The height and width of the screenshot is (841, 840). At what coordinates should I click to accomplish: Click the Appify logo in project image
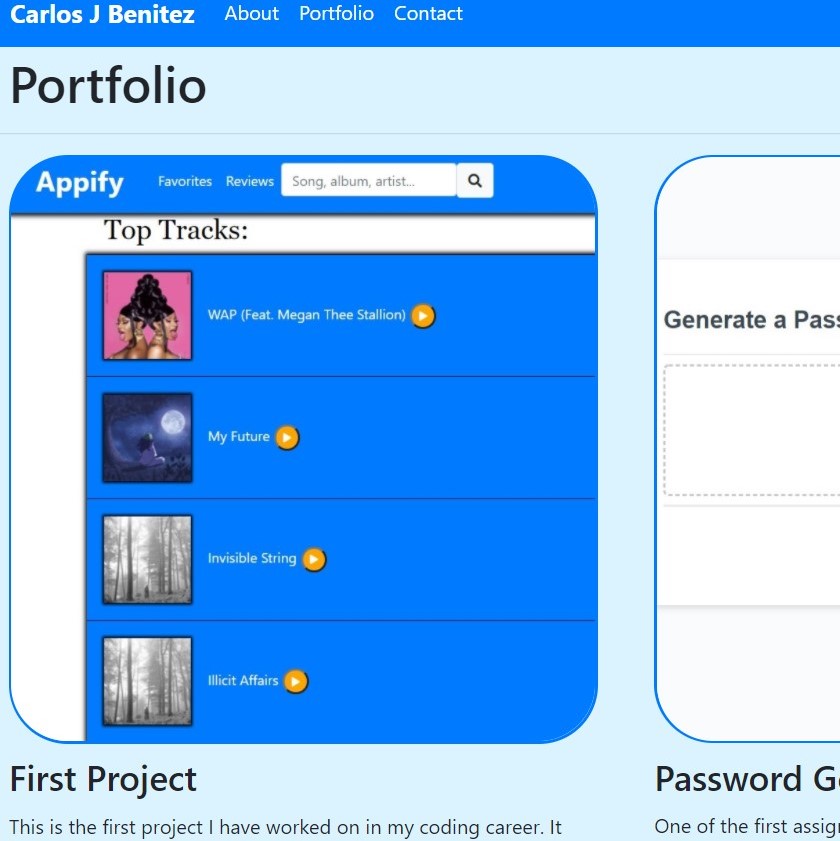coord(80,182)
